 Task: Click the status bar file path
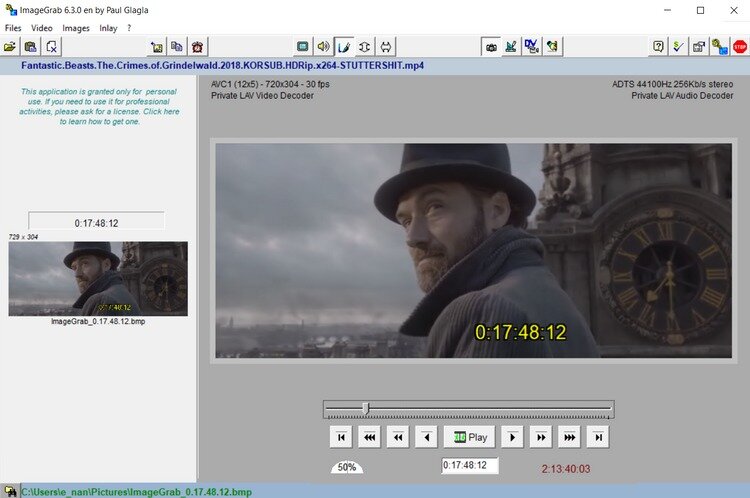coord(136,492)
